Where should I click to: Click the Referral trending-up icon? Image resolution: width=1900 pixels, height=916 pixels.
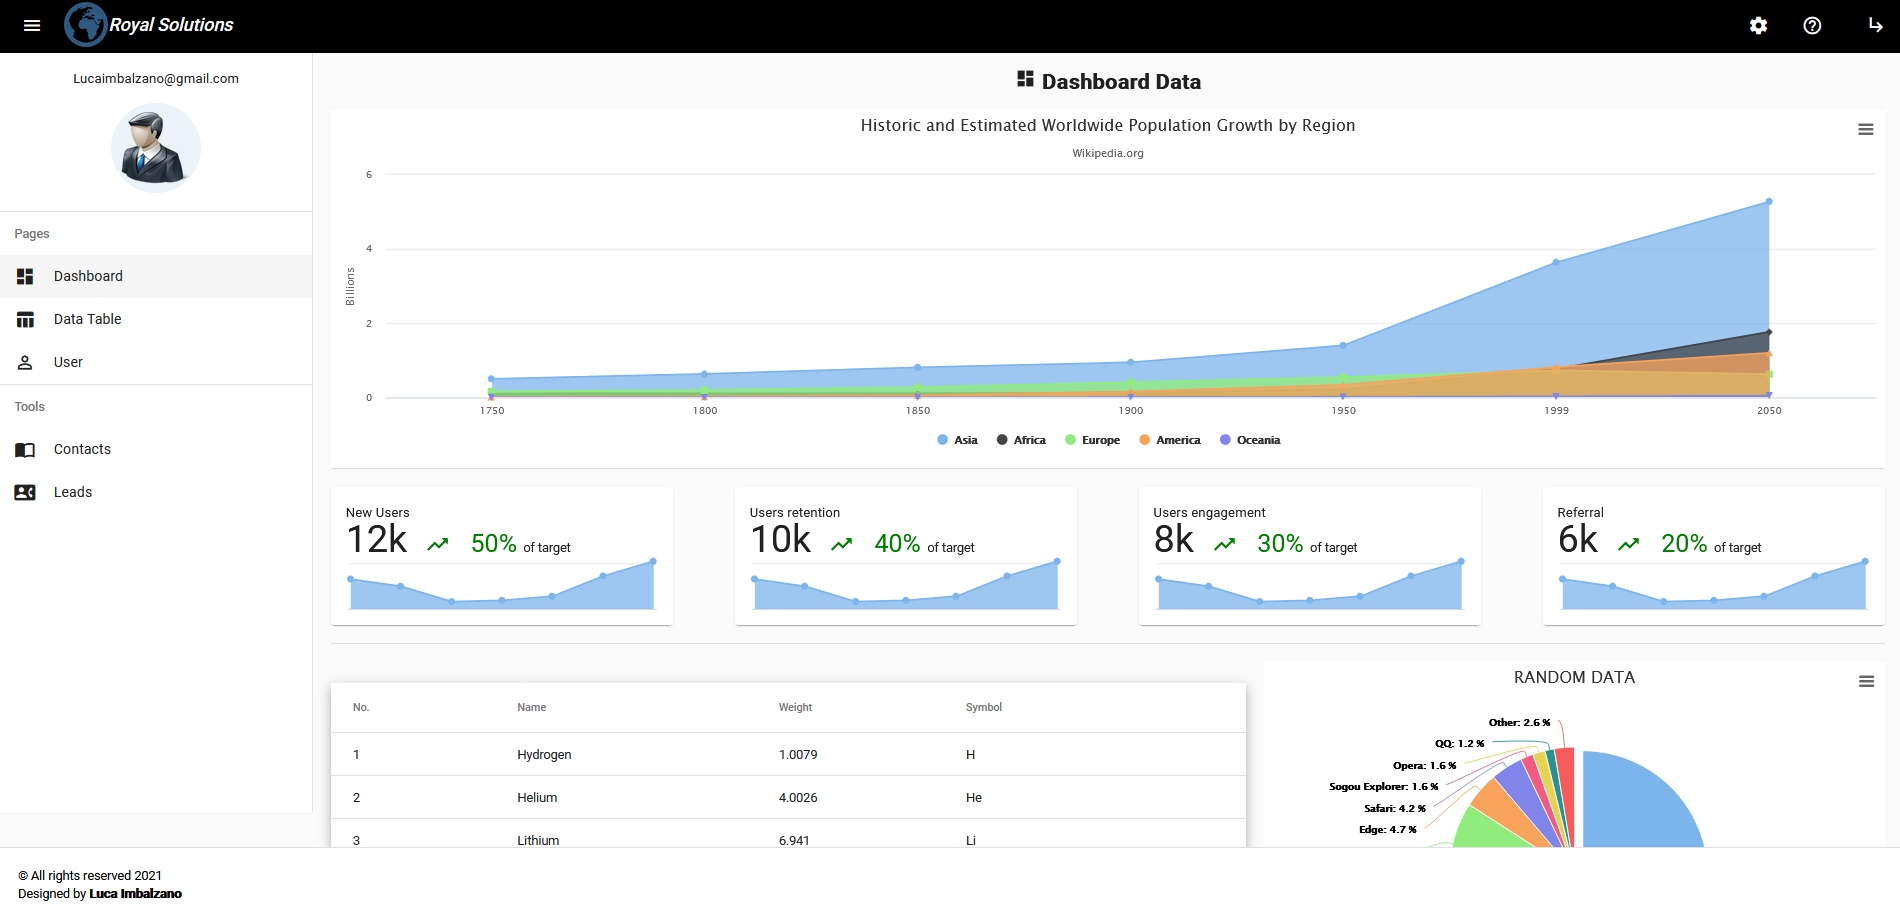(1629, 544)
